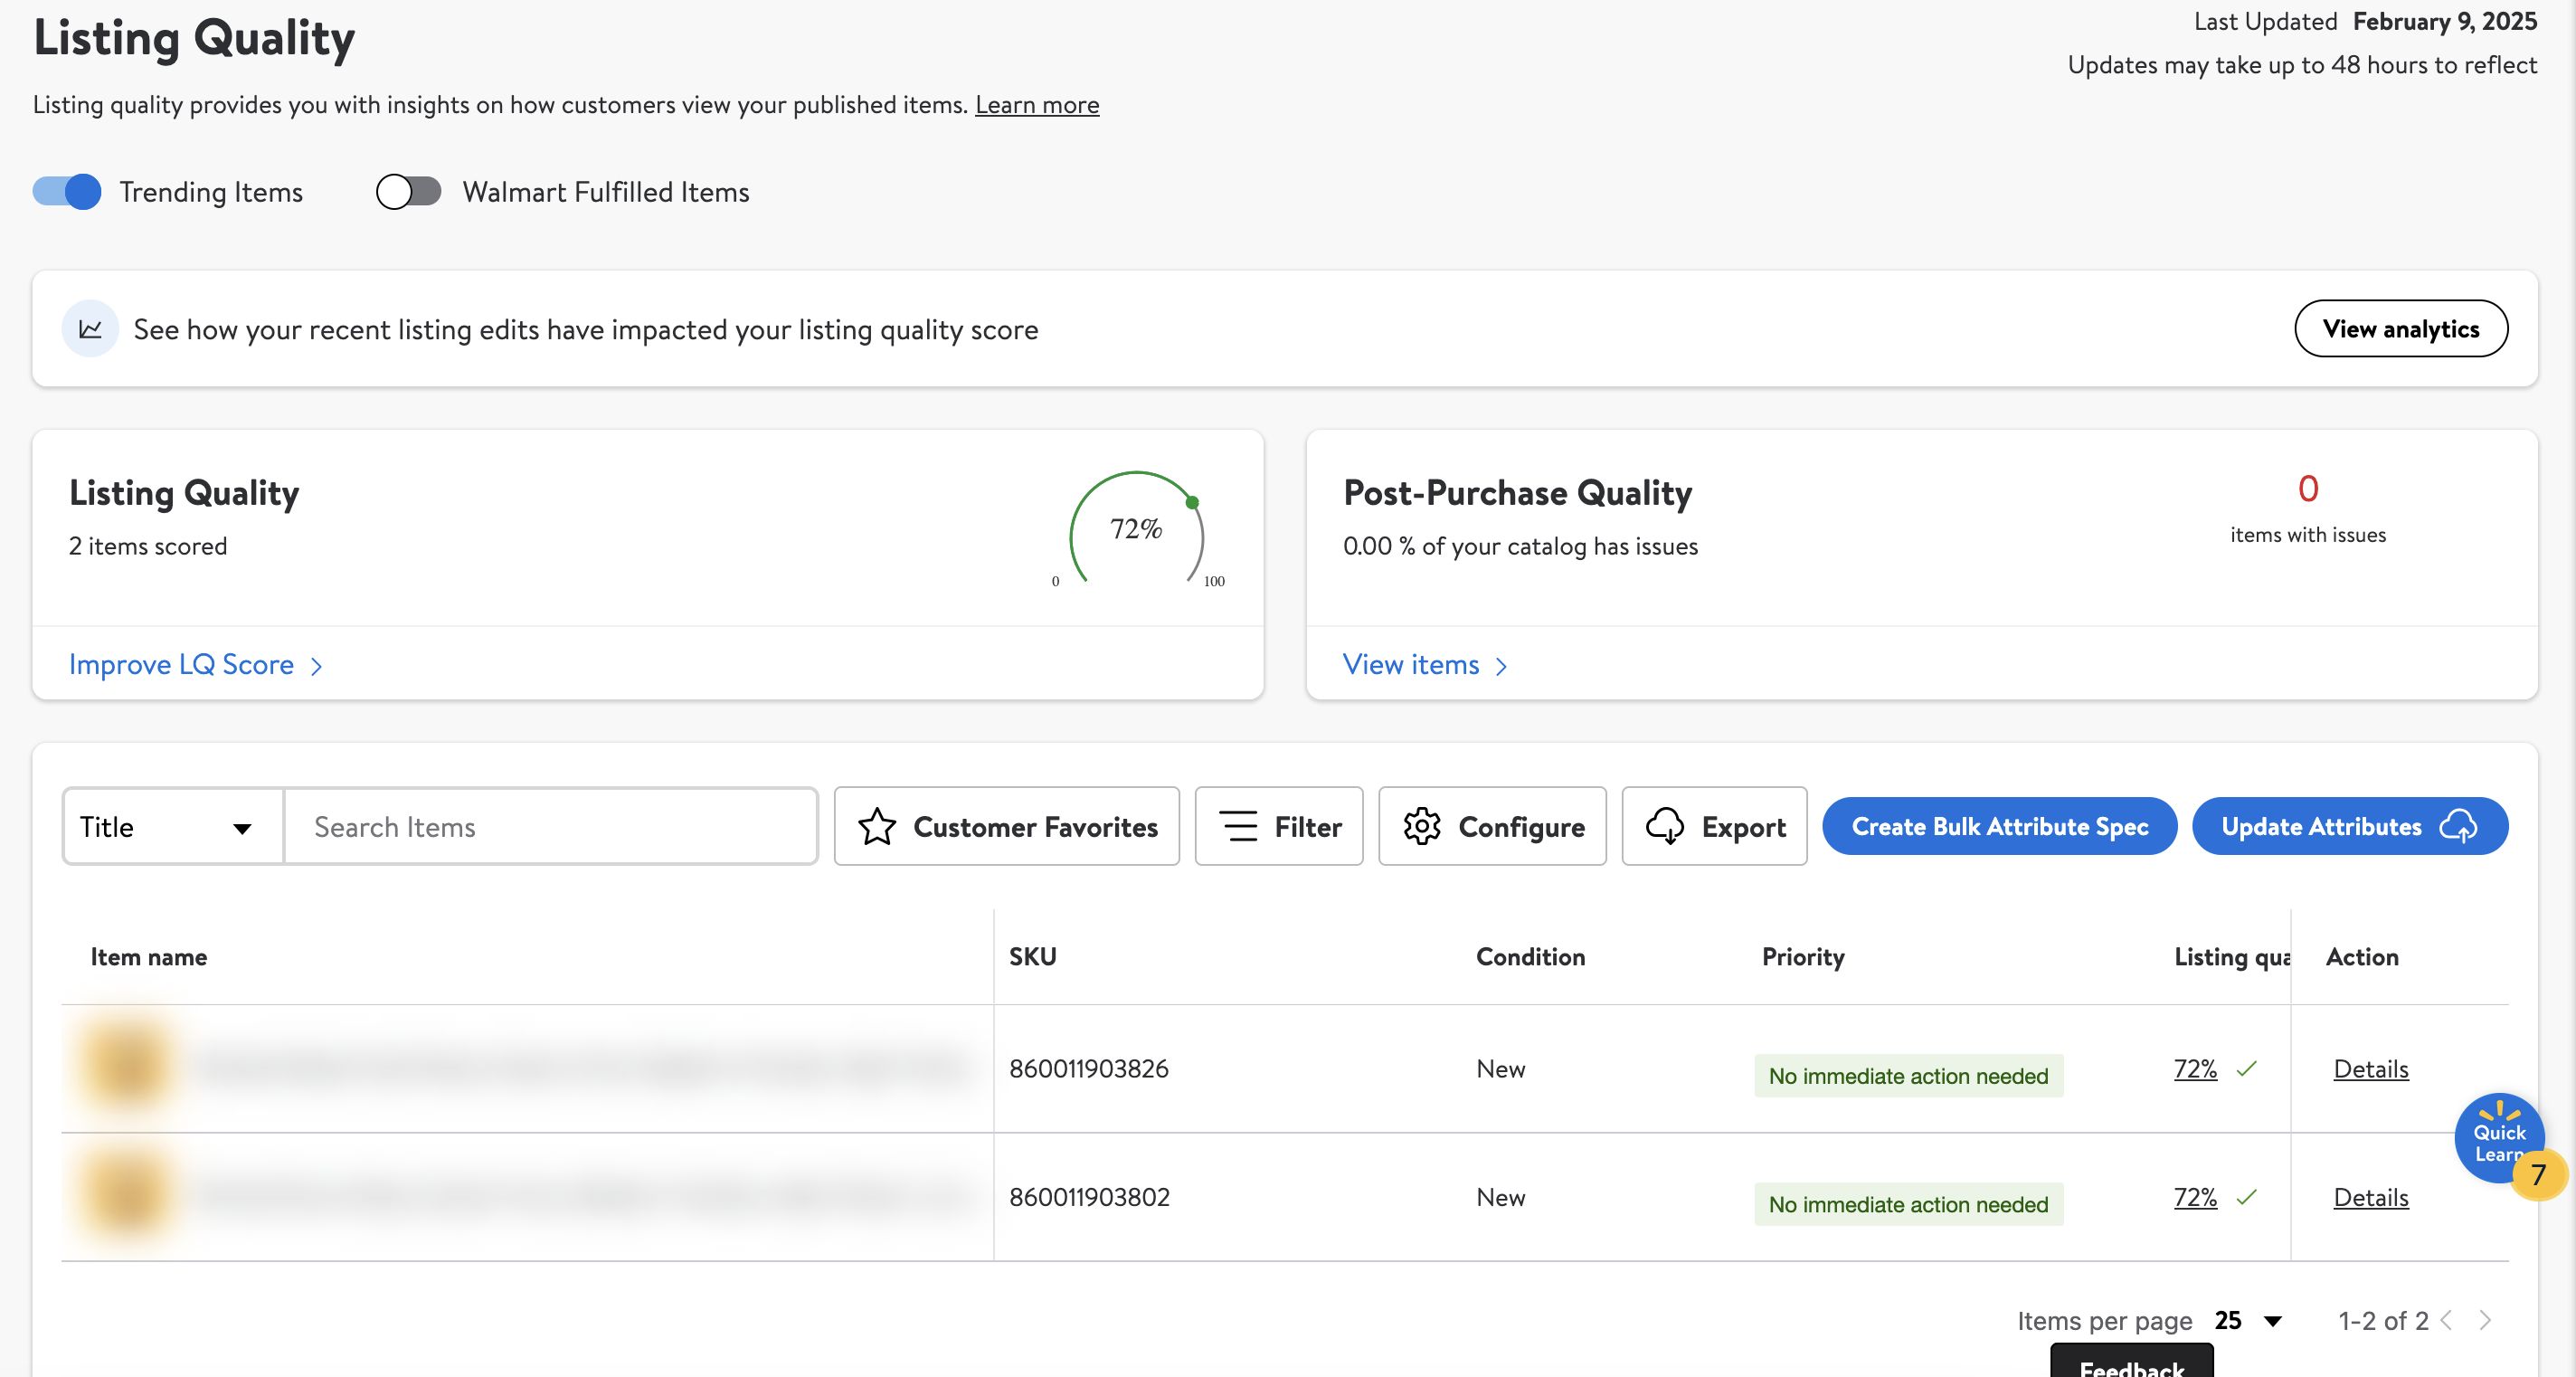Click the '1-2 of 2' pagination text
Viewport: 2576px width, 1377px height.
coord(2383,1320)
